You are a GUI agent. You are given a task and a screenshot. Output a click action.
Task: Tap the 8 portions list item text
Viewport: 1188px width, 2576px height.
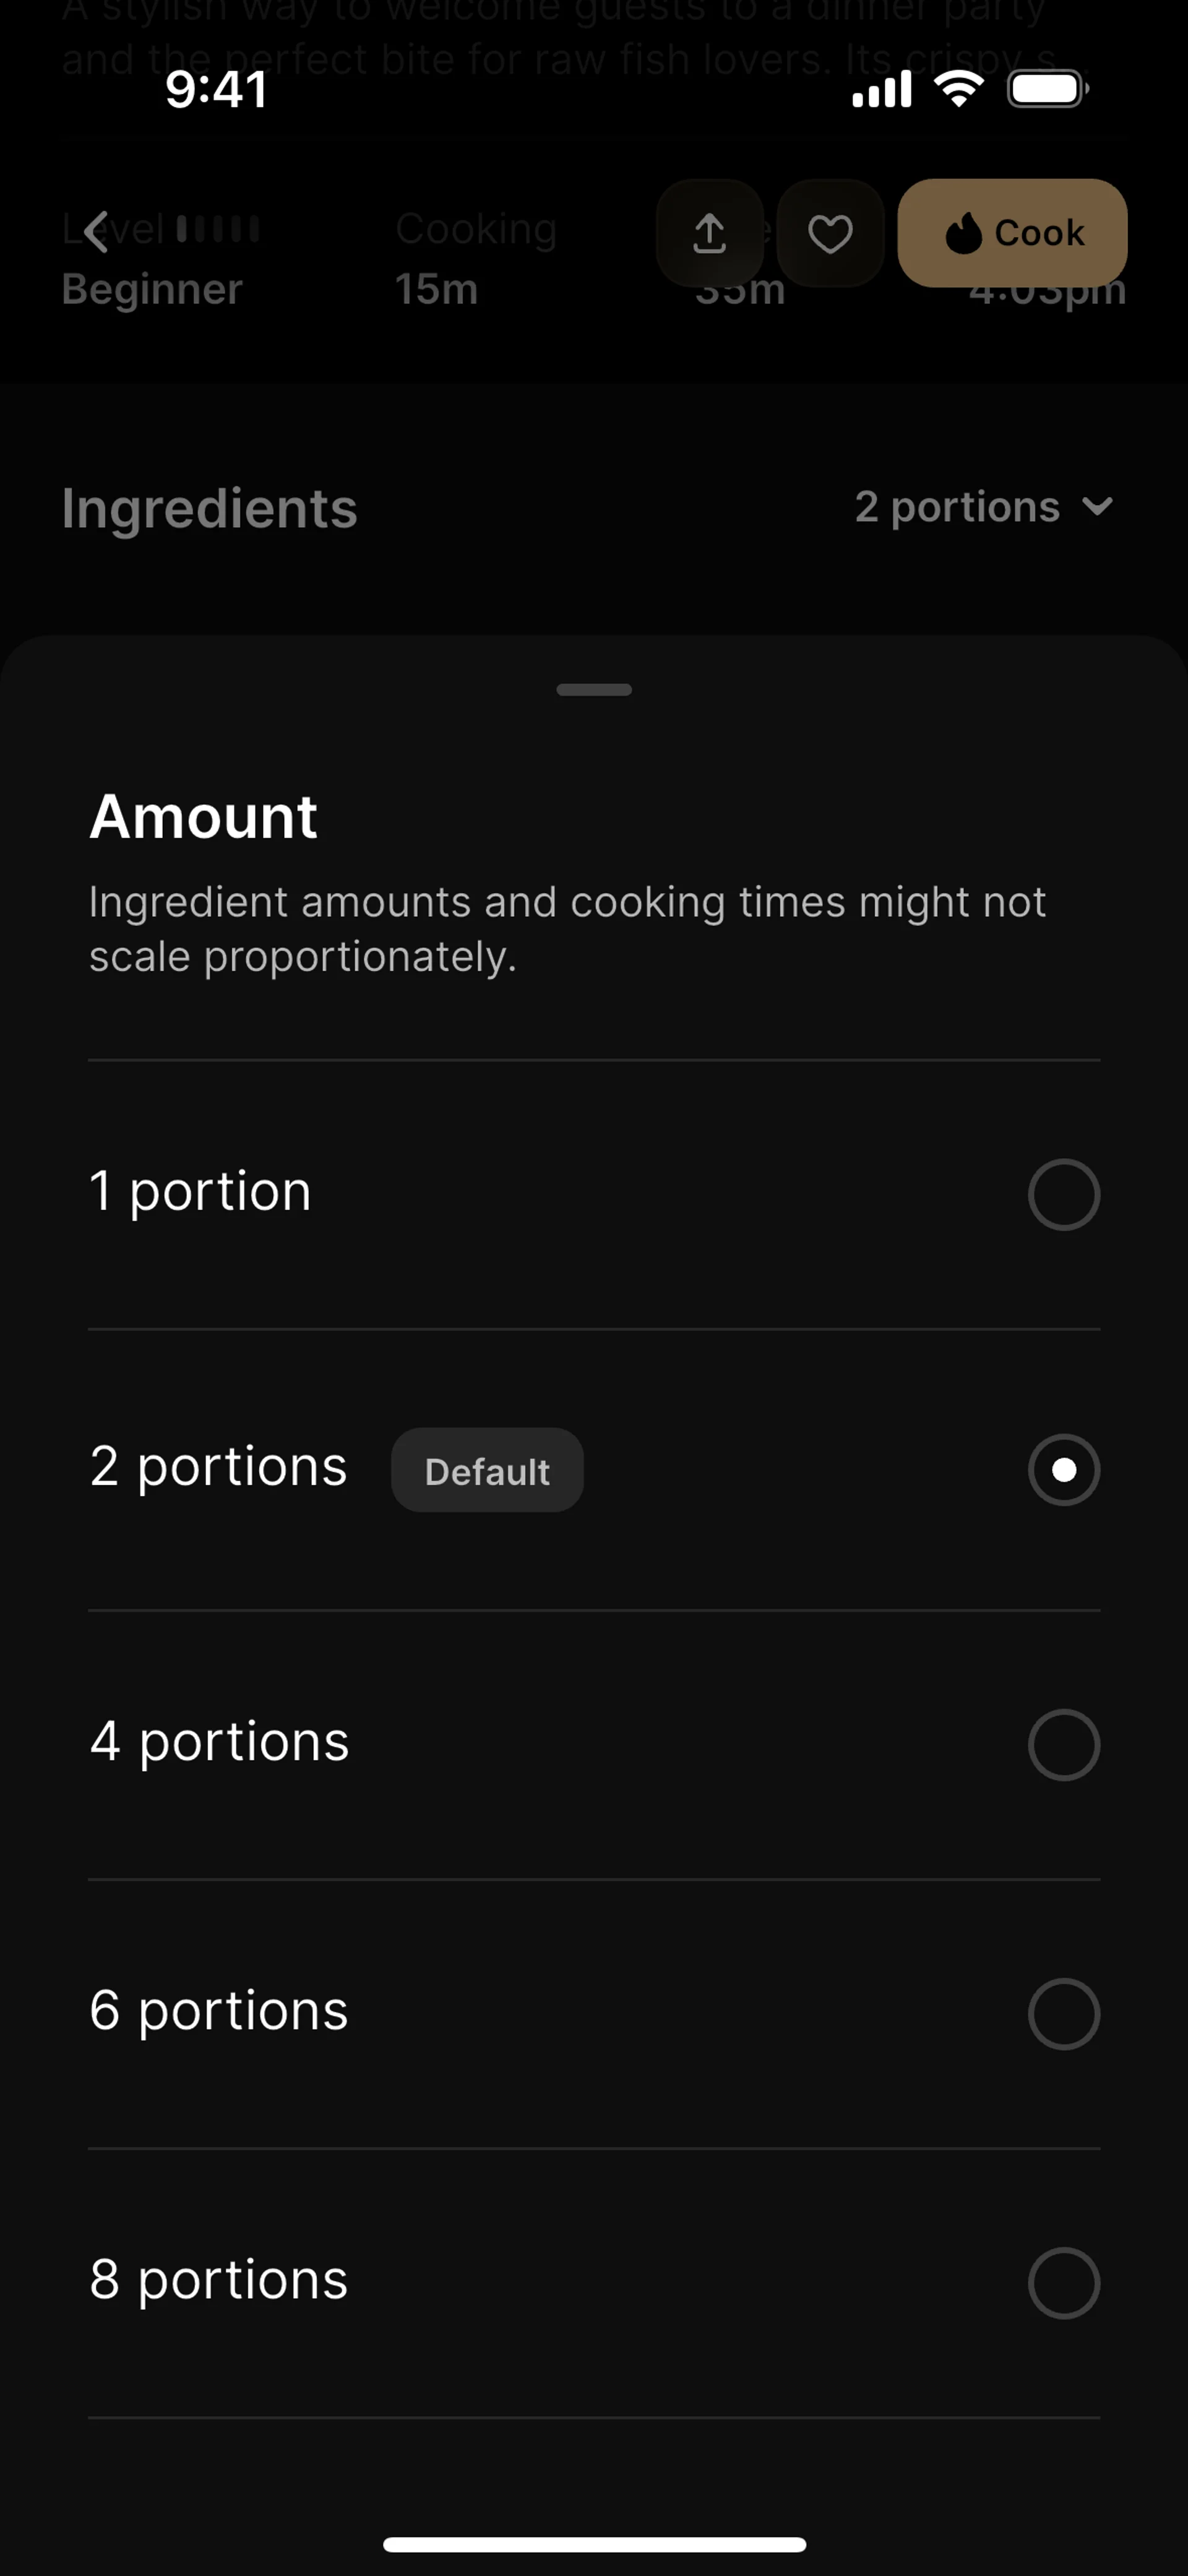[x=219, y=2280]
